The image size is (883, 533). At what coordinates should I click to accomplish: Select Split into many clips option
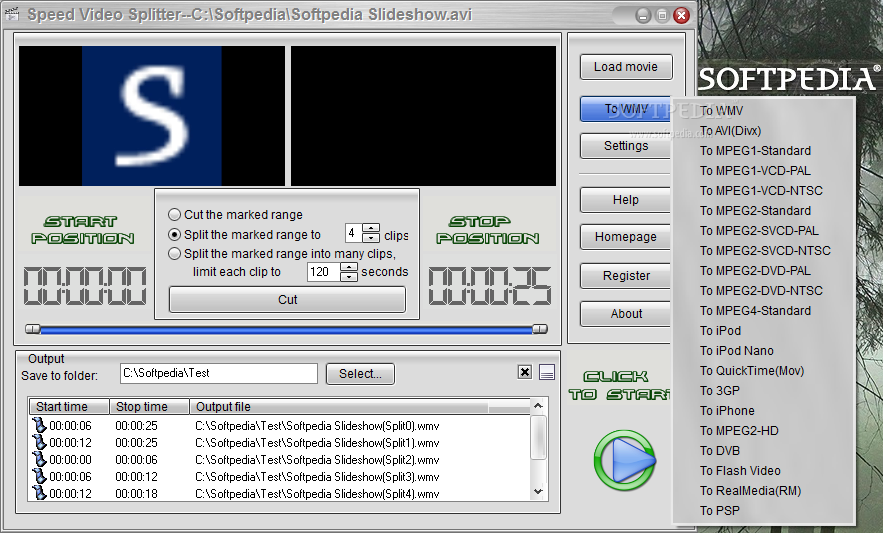[x=175, y=254]
